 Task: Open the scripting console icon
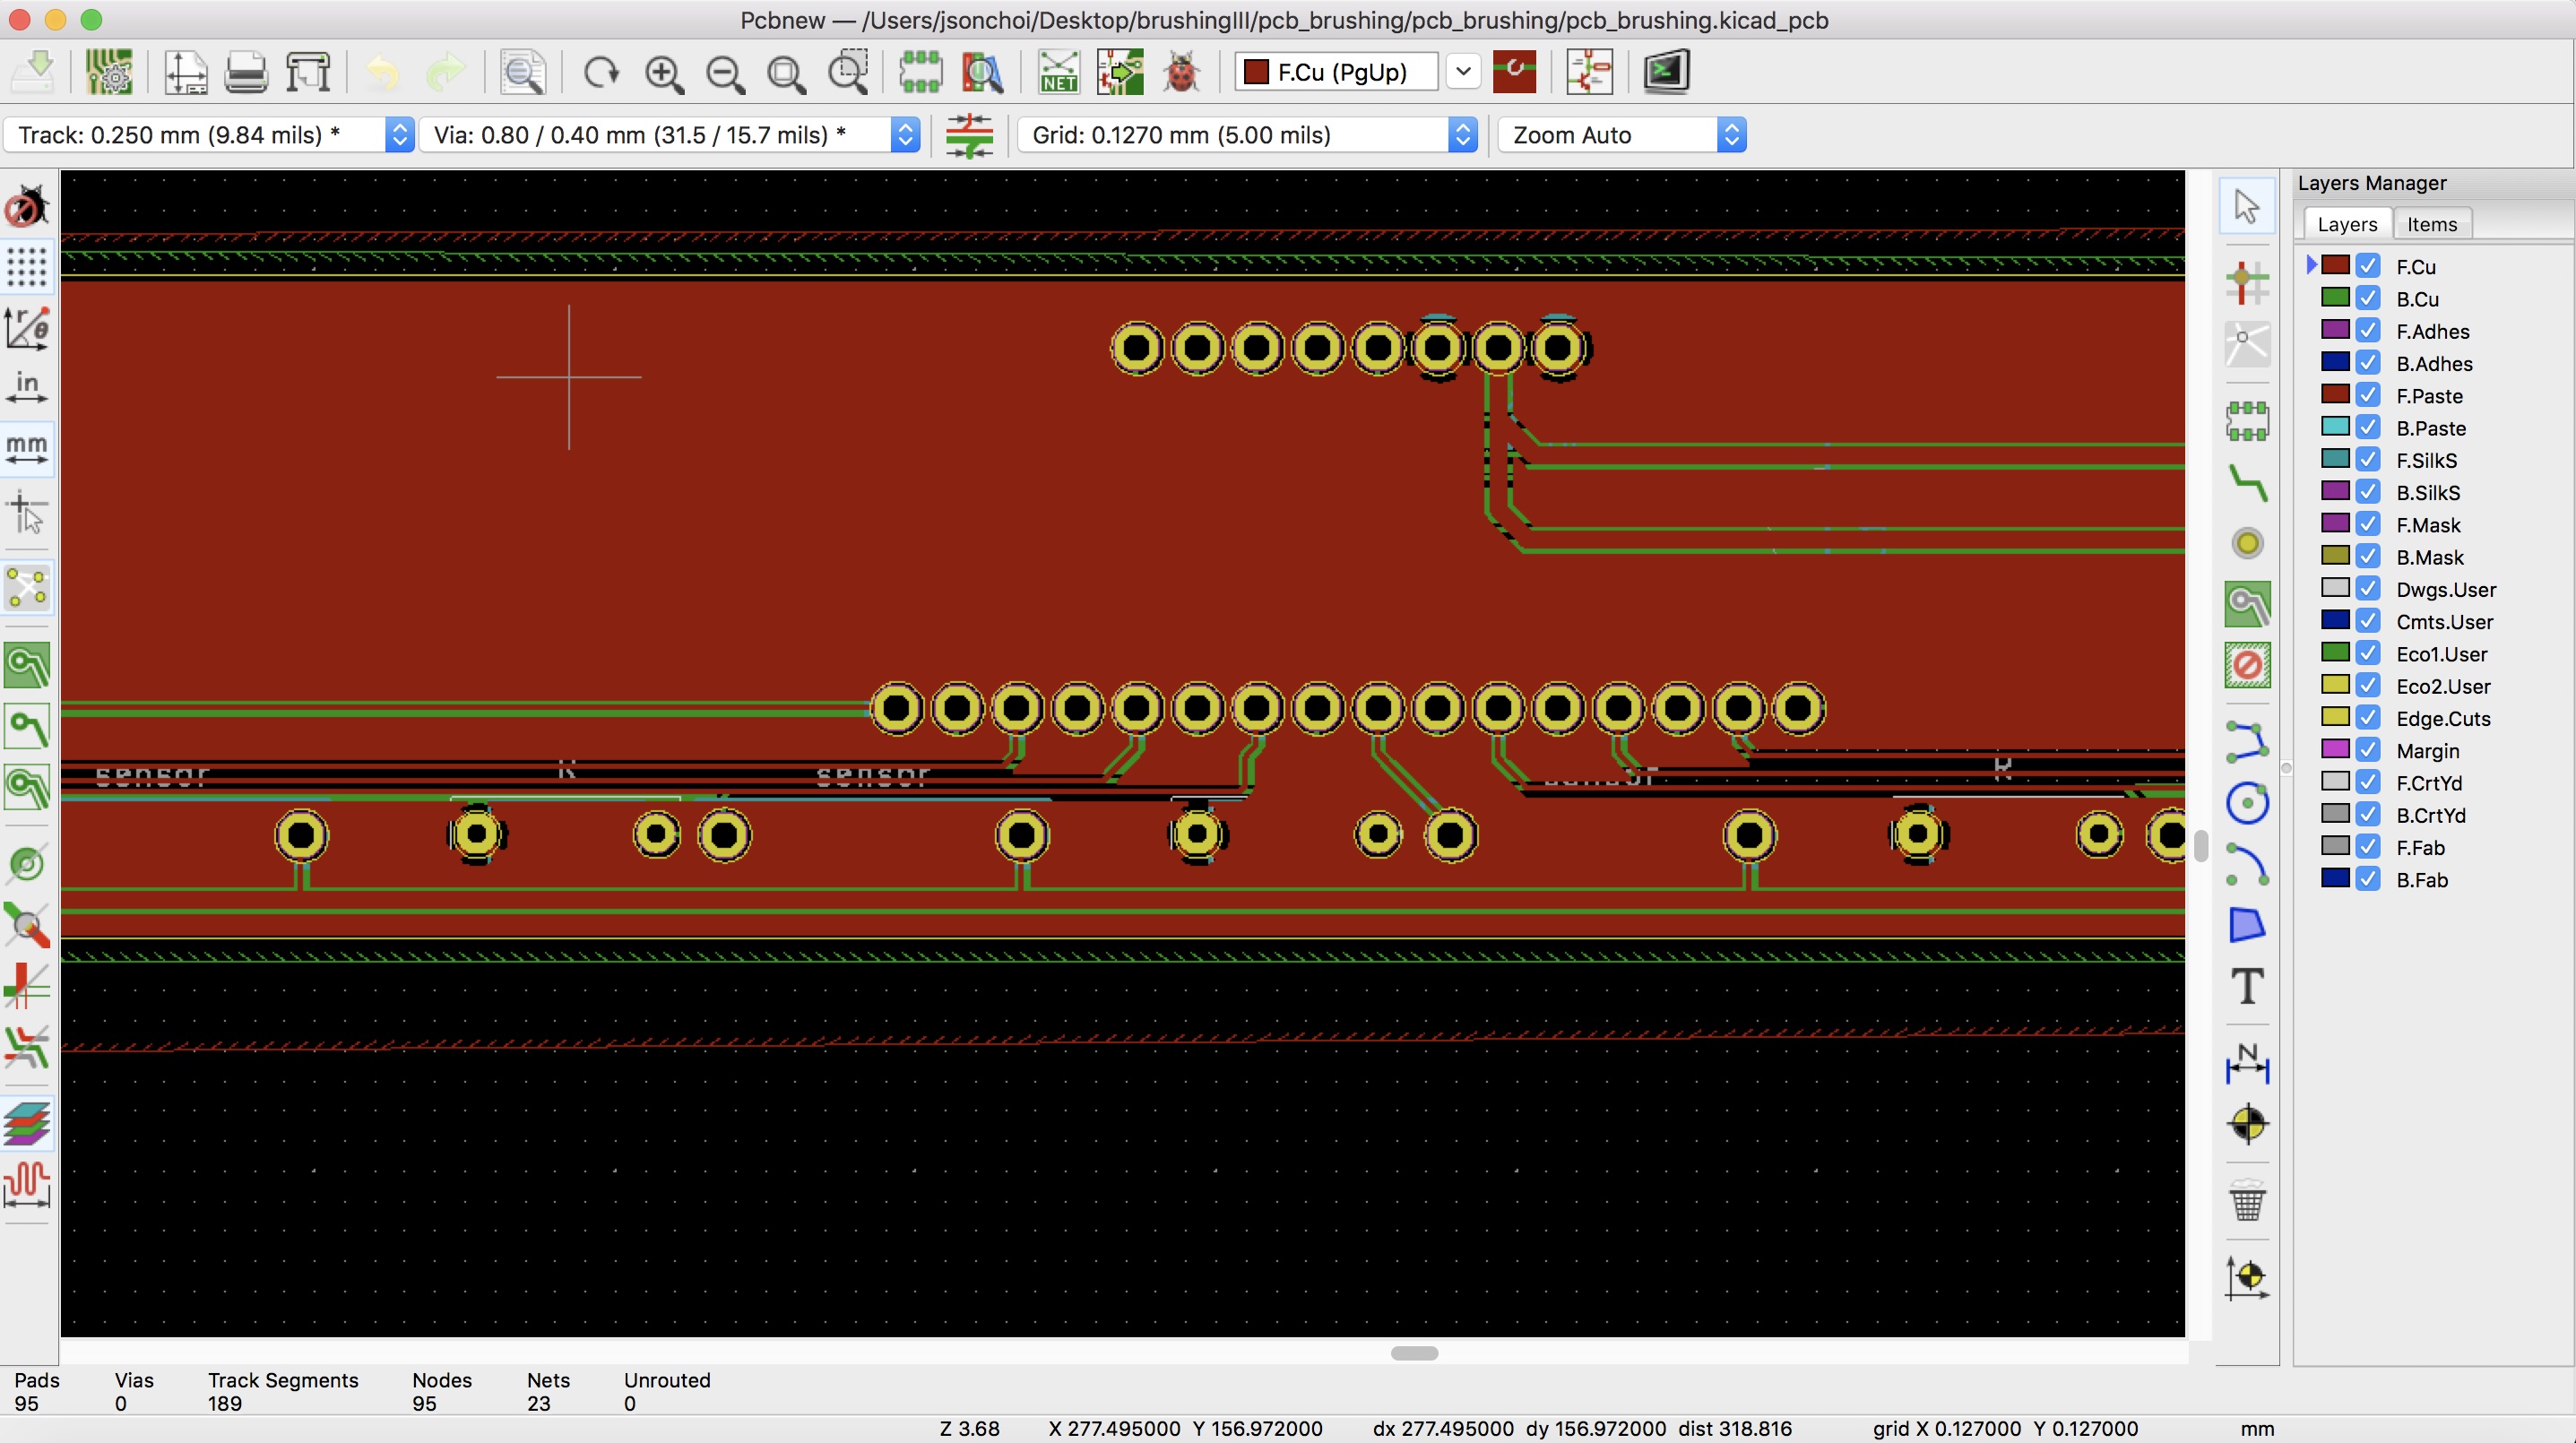point(1666,72)
